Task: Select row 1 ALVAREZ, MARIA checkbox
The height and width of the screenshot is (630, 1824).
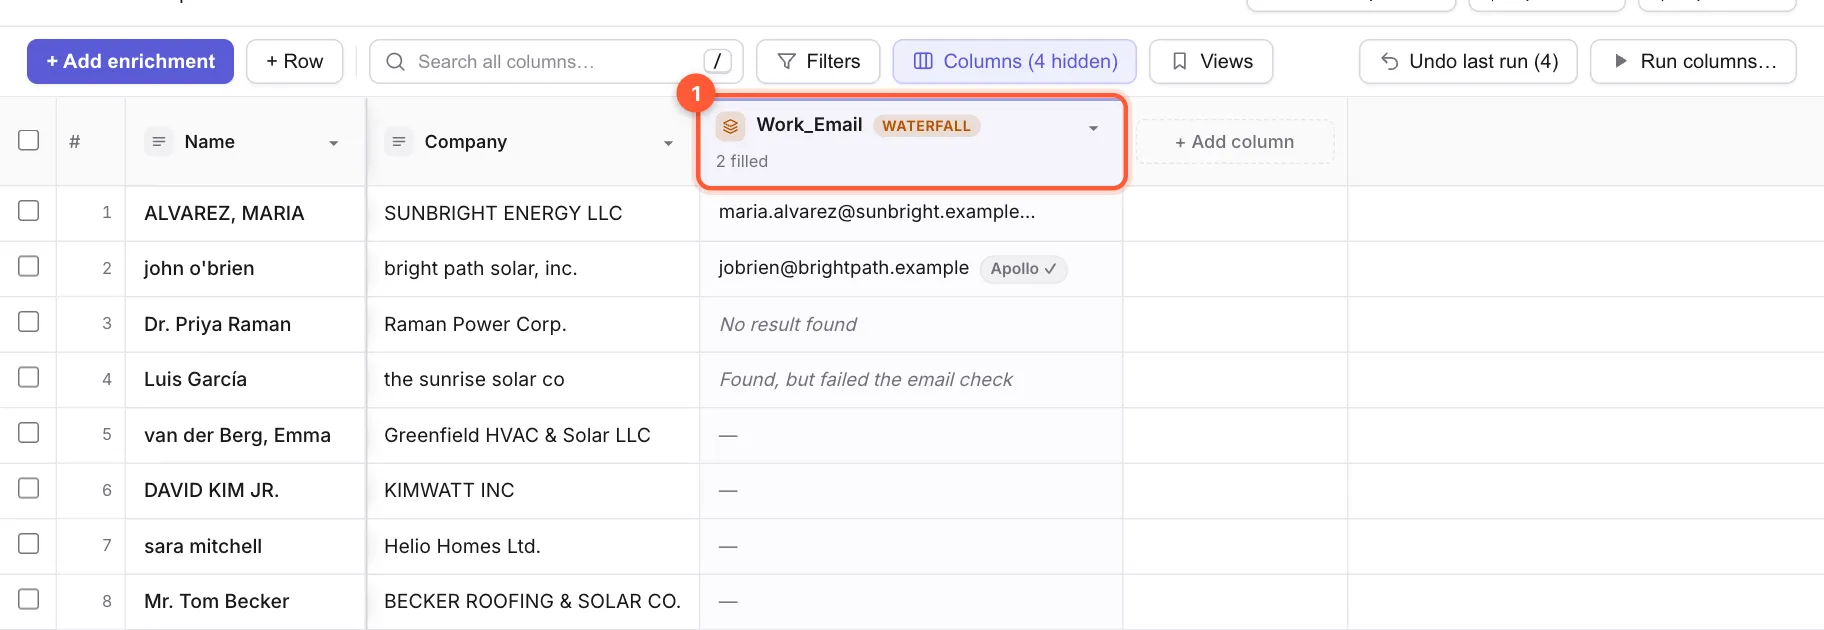Action: click(x=29, y=211)
